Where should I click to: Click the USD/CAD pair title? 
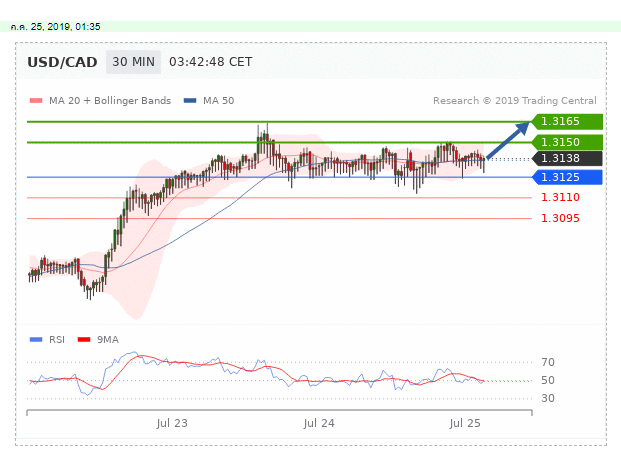[x=62, y=62]
